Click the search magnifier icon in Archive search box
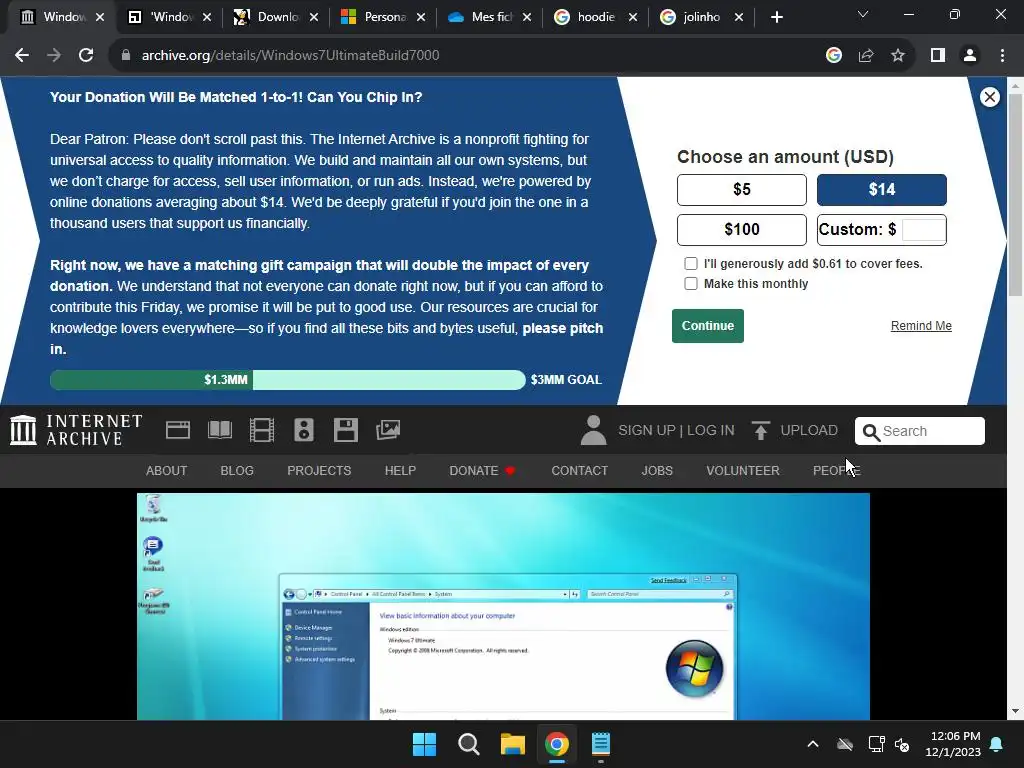Screen dimensions: 1024x768 pyautogui.click(x=871, y=432)
